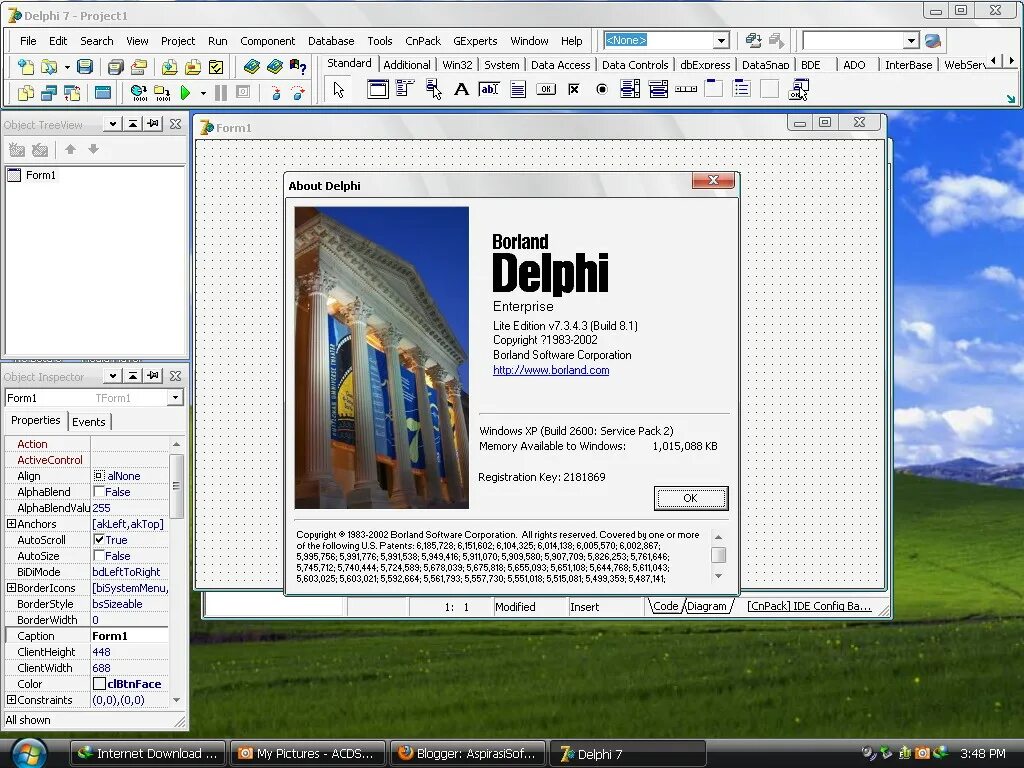Open the http://www.borland.com link
This screenshot has width=1024, height=768.
(x=551, y=370)
